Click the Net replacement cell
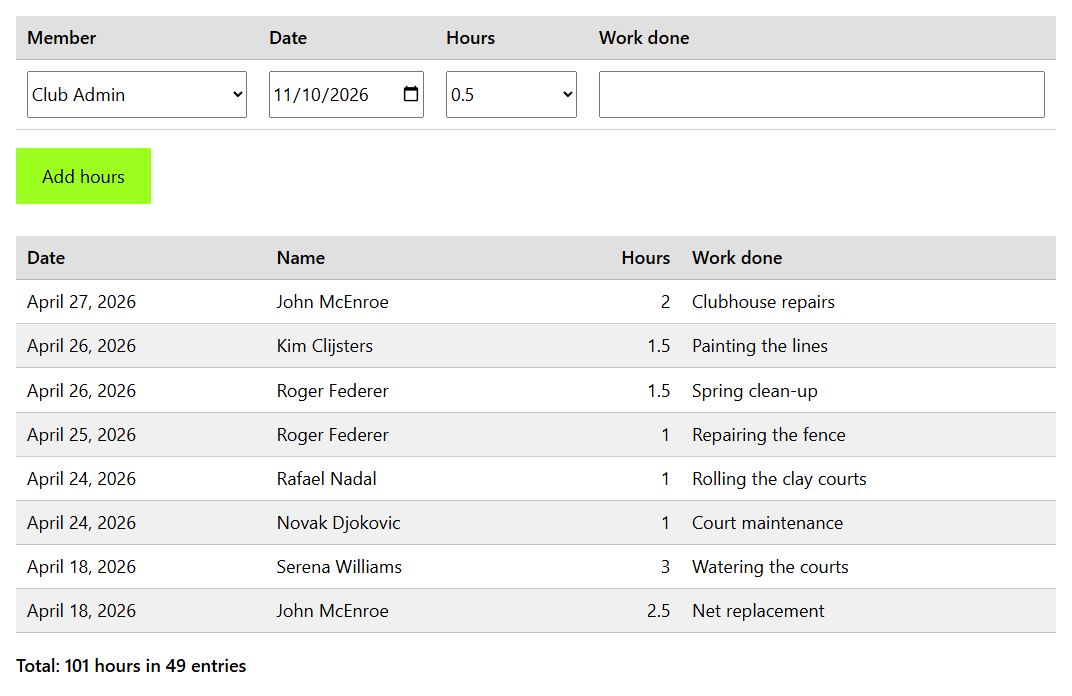This screenshot has width=1072, height=696. (x=758, y=611)
